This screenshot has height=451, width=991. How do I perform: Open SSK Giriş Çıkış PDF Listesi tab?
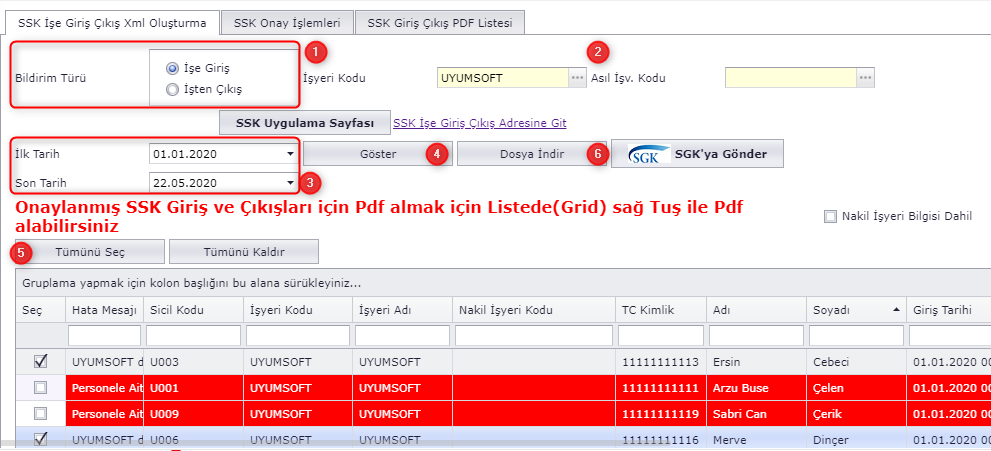(439, 22)
